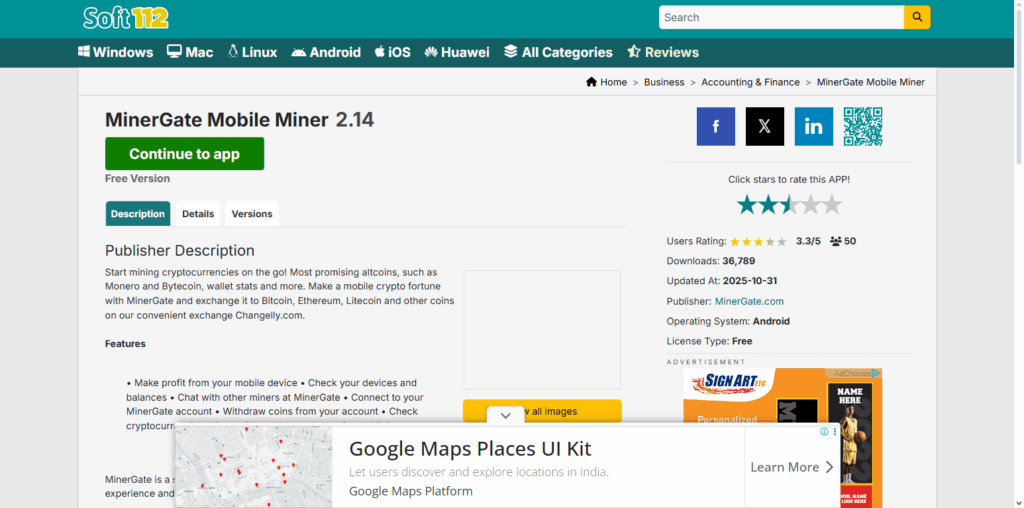Click the users count icon near 50
Viewport: 1024px width, 508px height.
click(x=835, y=242)
